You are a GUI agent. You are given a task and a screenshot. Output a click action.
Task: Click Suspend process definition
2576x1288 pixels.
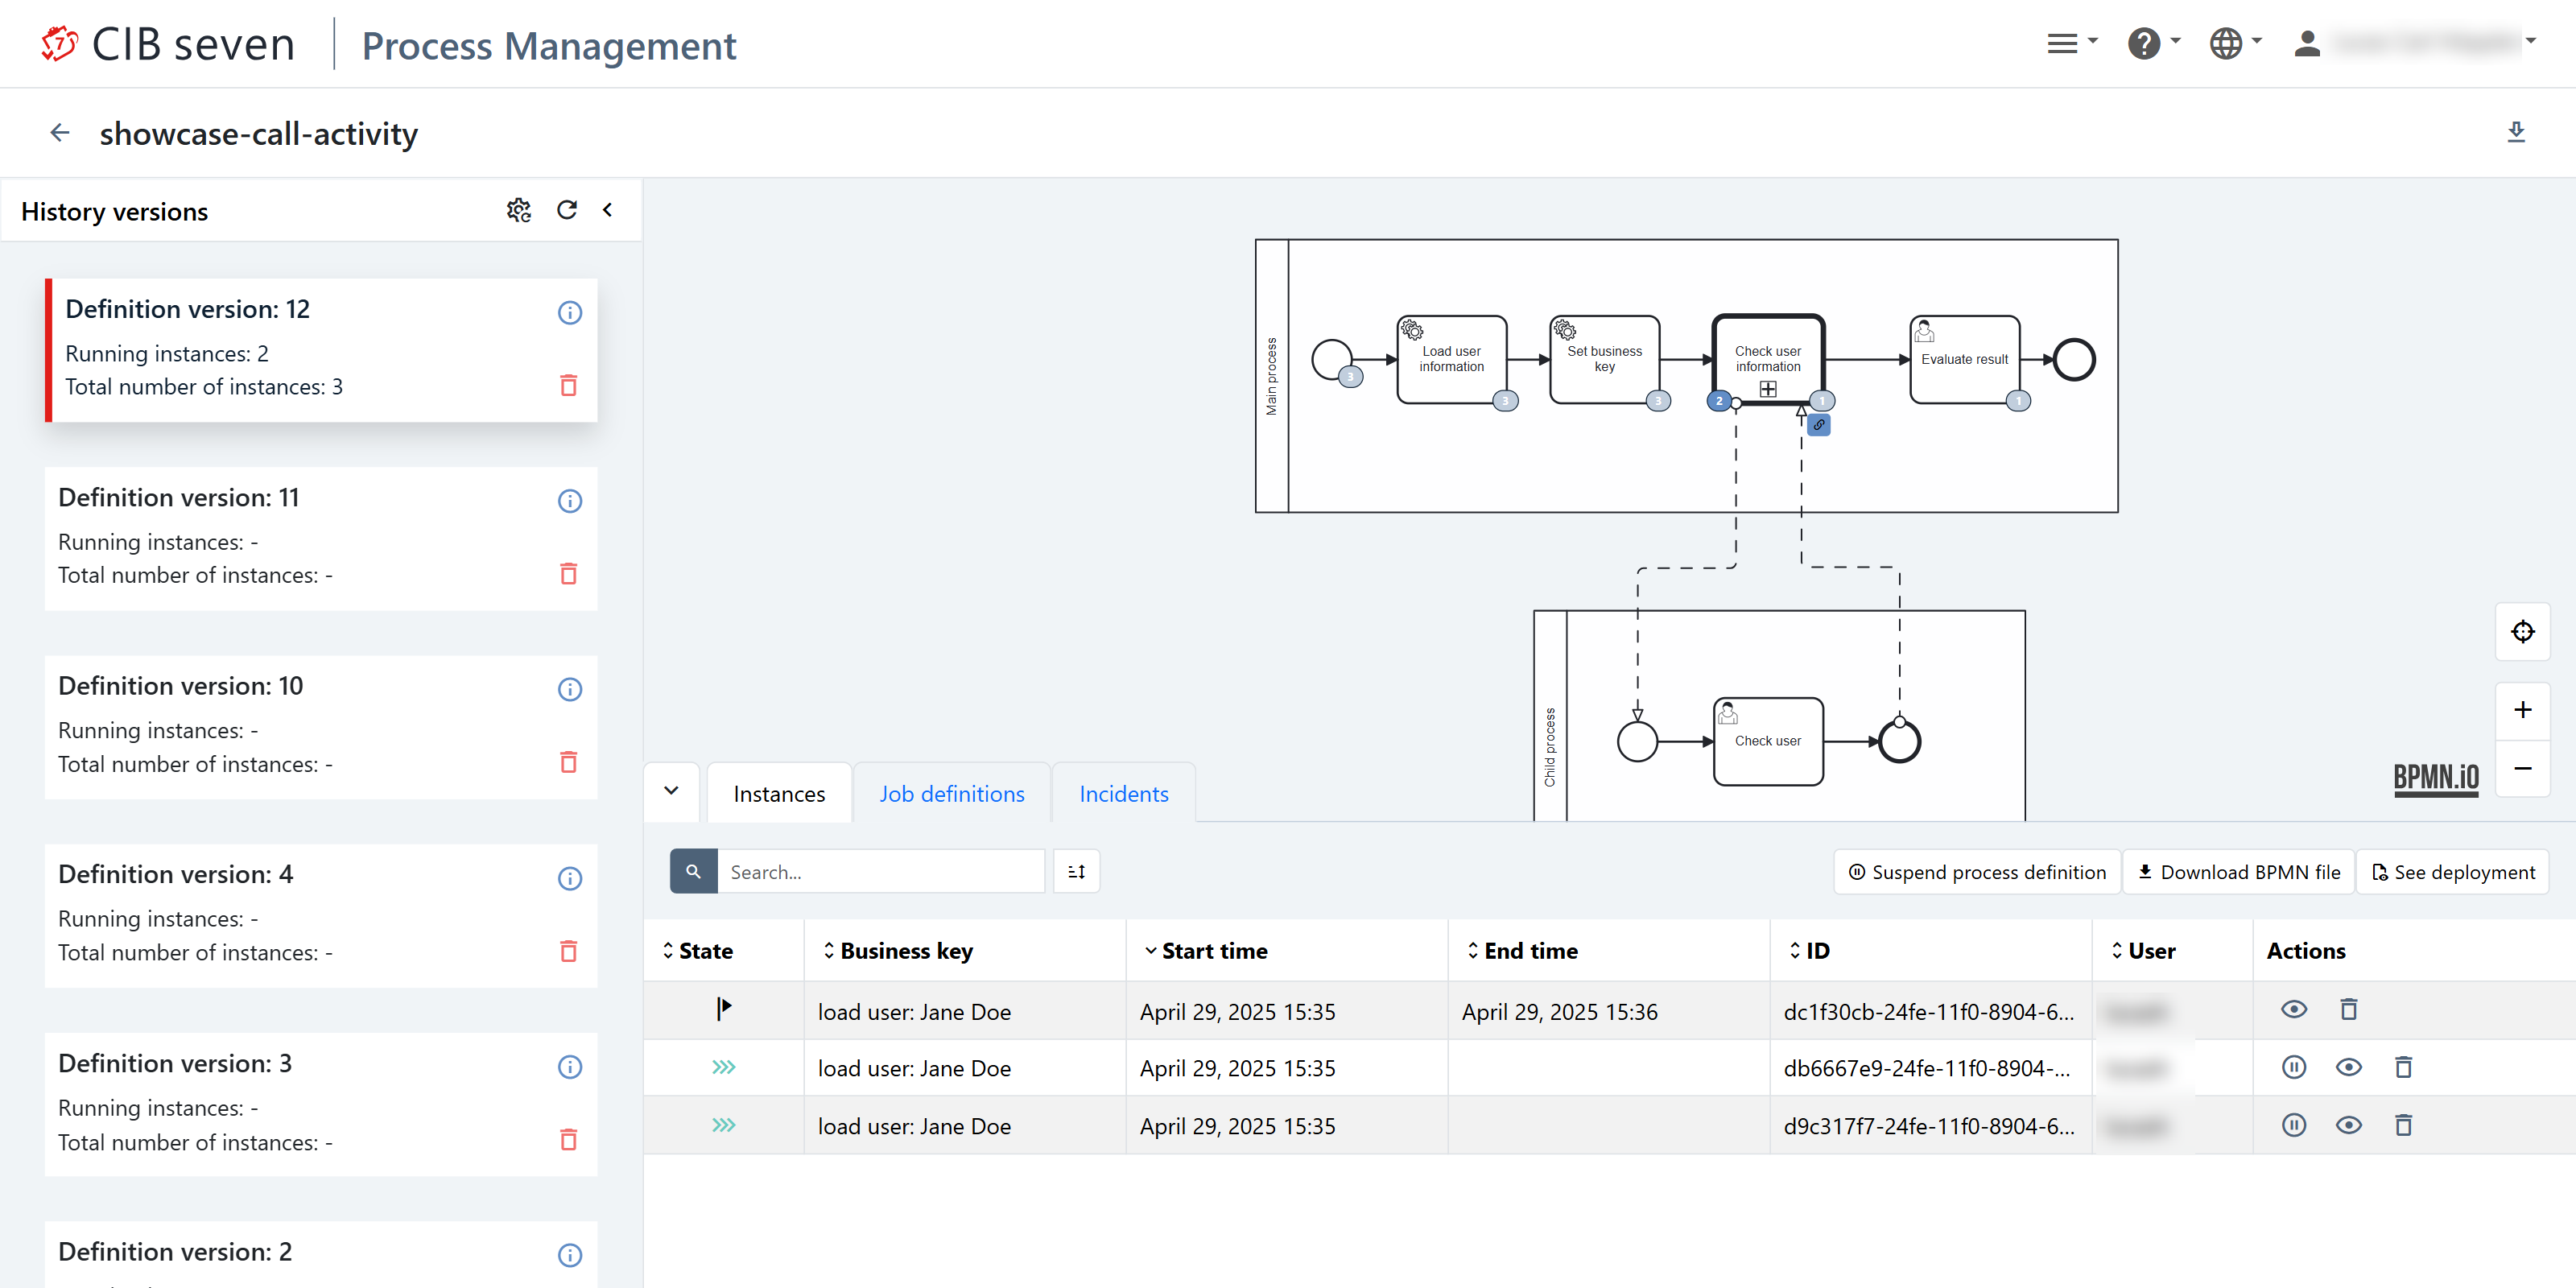point(1977,872)
